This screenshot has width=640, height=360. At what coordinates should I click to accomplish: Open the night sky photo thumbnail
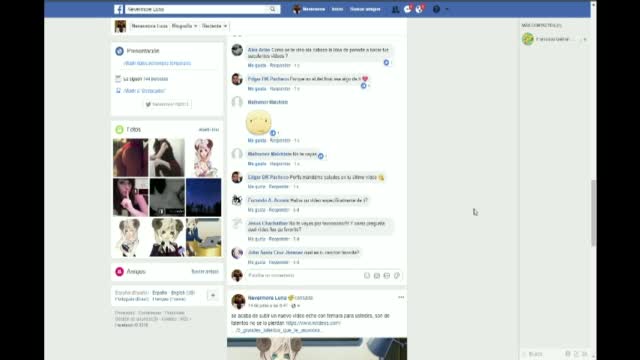[203, 197]
